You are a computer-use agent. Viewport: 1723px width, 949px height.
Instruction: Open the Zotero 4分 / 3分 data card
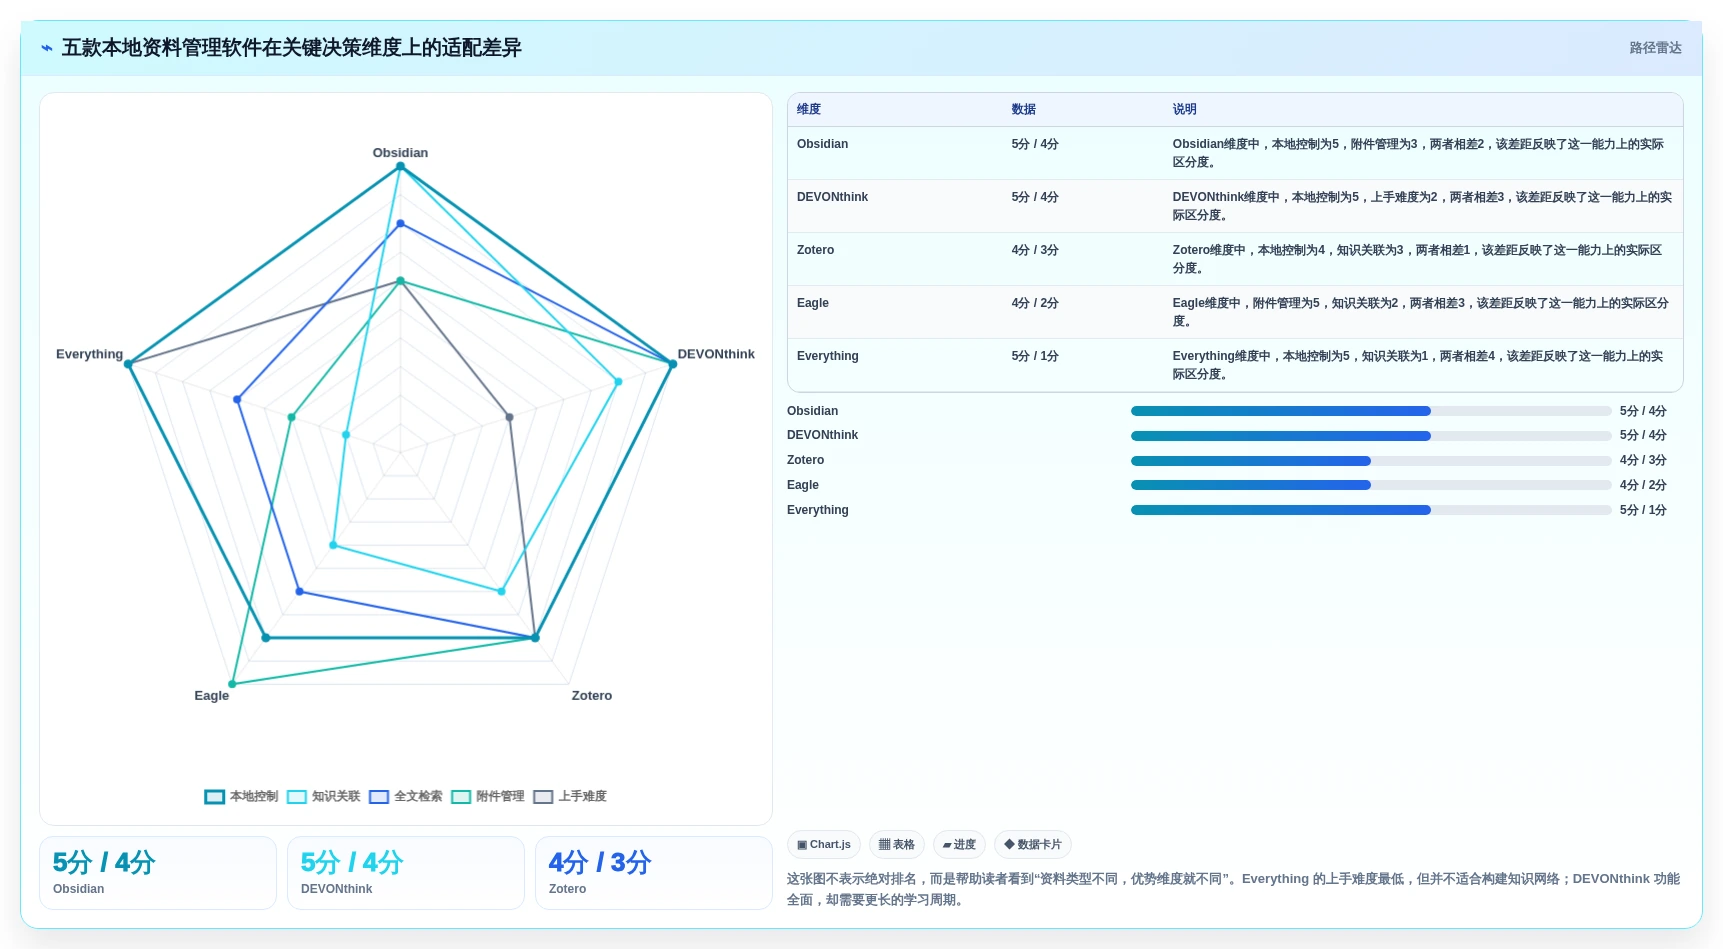click(654, 873)
